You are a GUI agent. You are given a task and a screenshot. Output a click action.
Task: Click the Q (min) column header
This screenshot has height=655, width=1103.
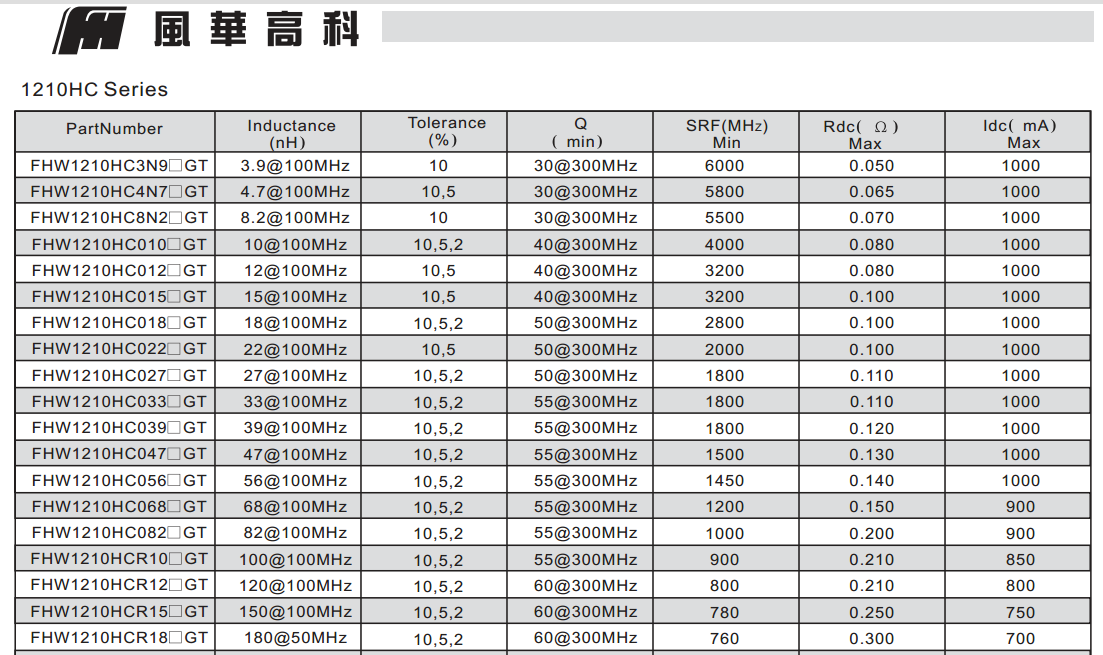(580, 132)
